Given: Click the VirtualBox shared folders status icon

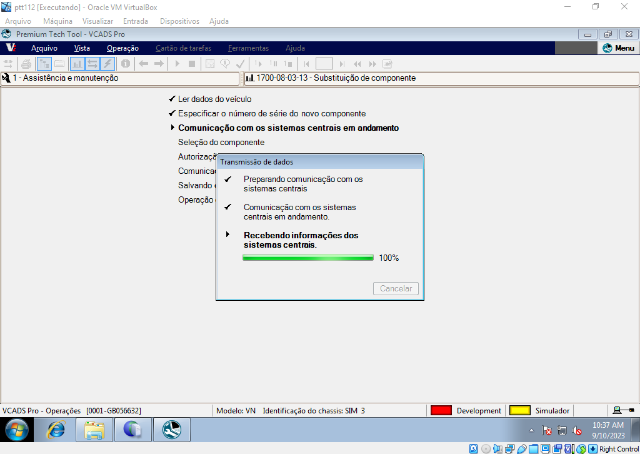Looking at the screenshot, I should [533, 449].
